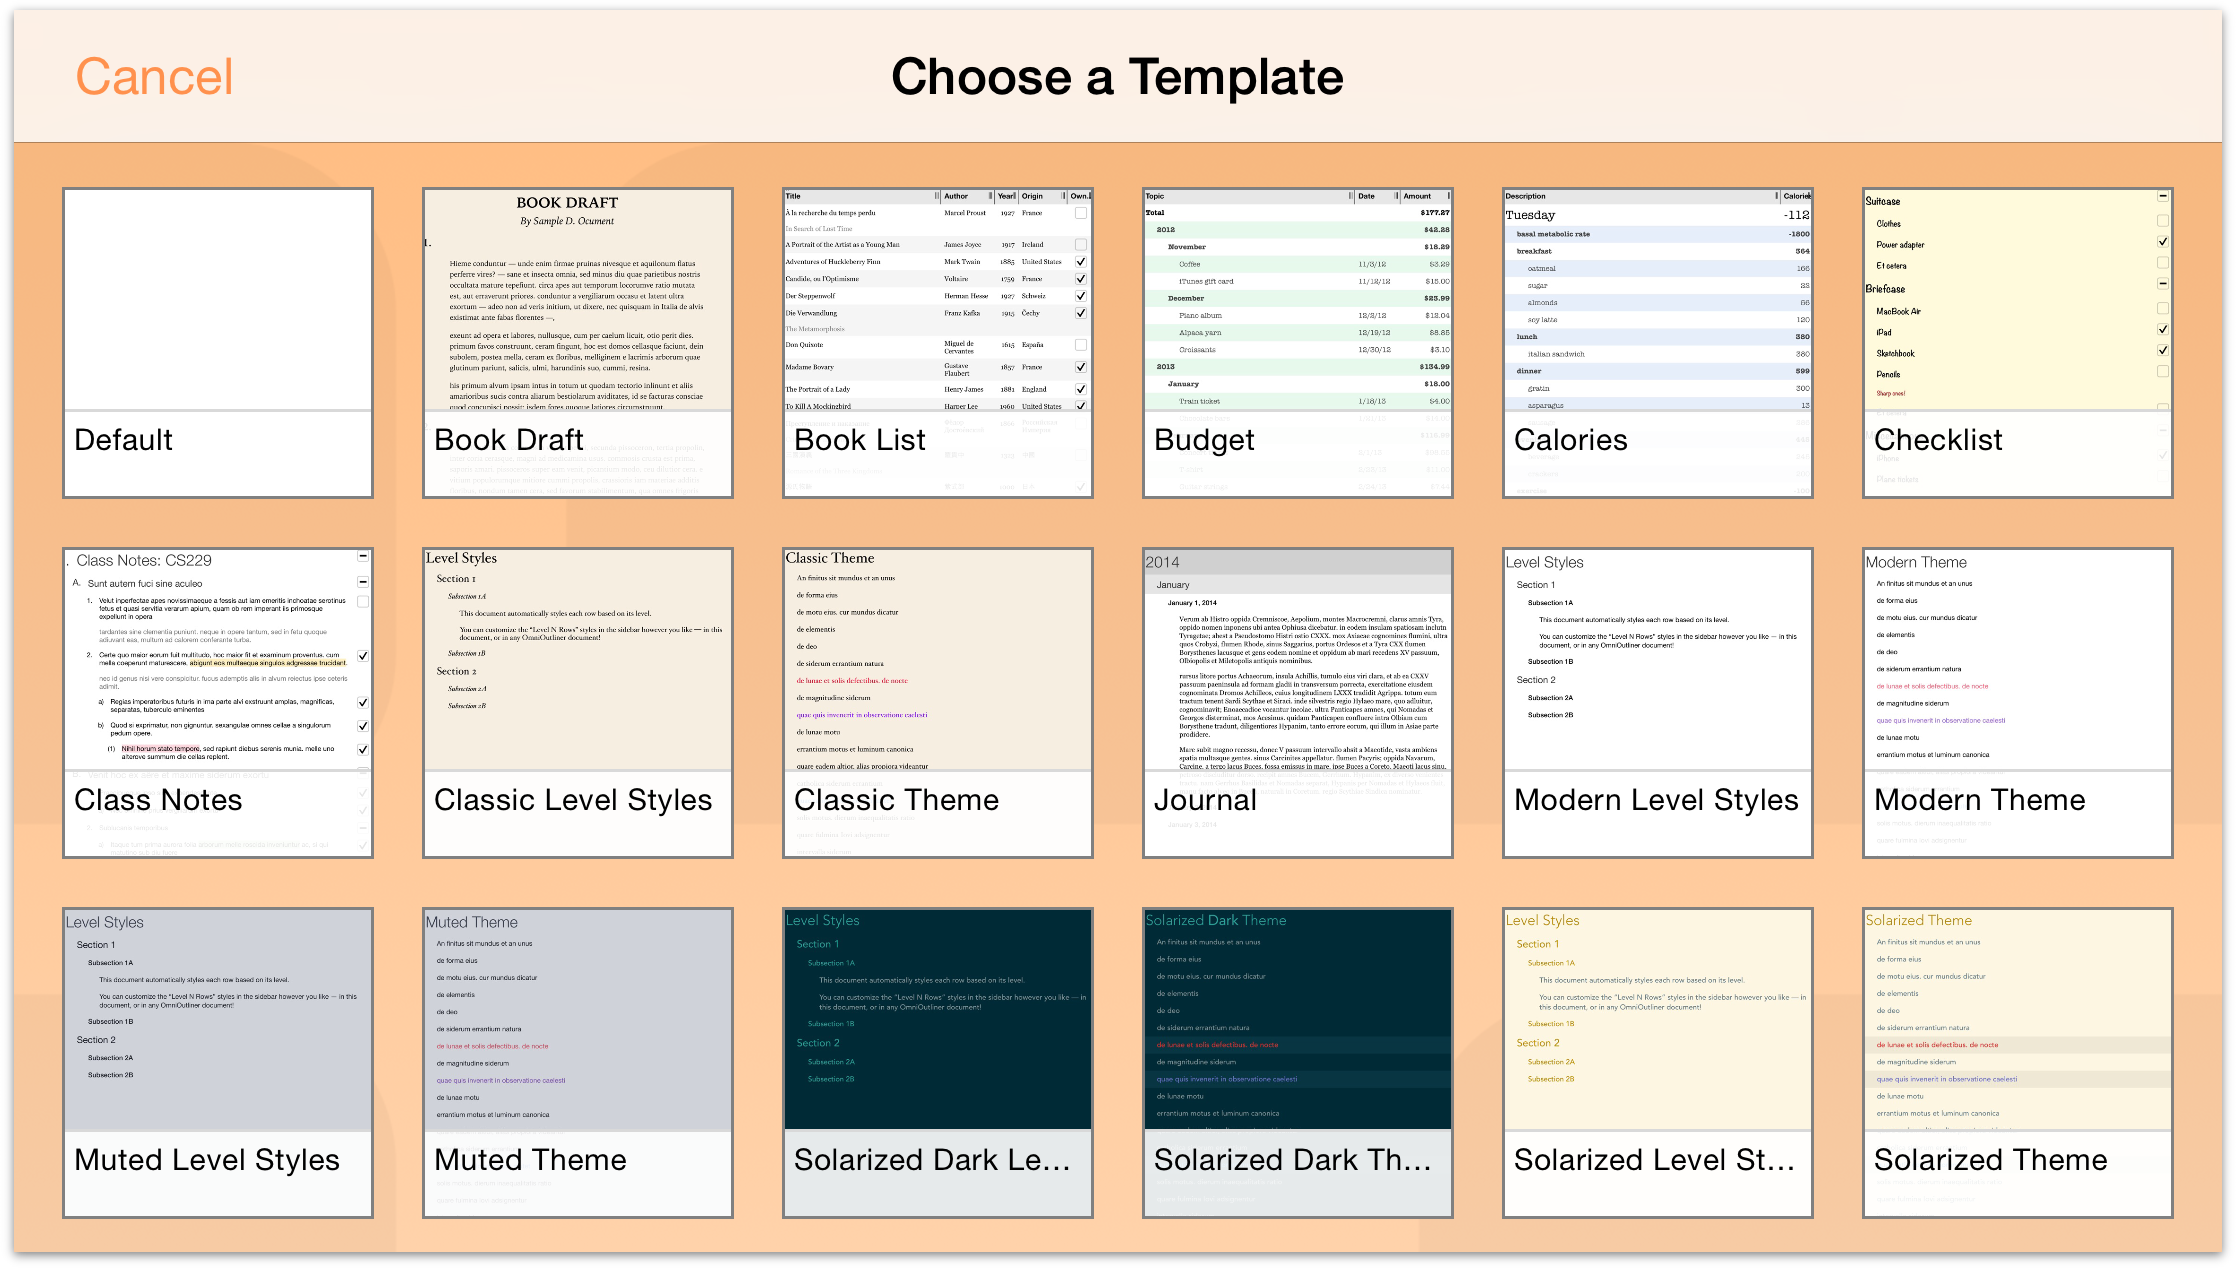Screen dimensions: 2236x1268
Task: Select the Journal template
Action: (x=1298, y=703)
